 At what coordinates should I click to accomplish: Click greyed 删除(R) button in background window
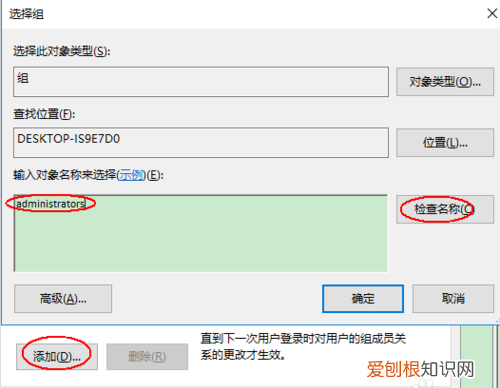click(147, 357)
